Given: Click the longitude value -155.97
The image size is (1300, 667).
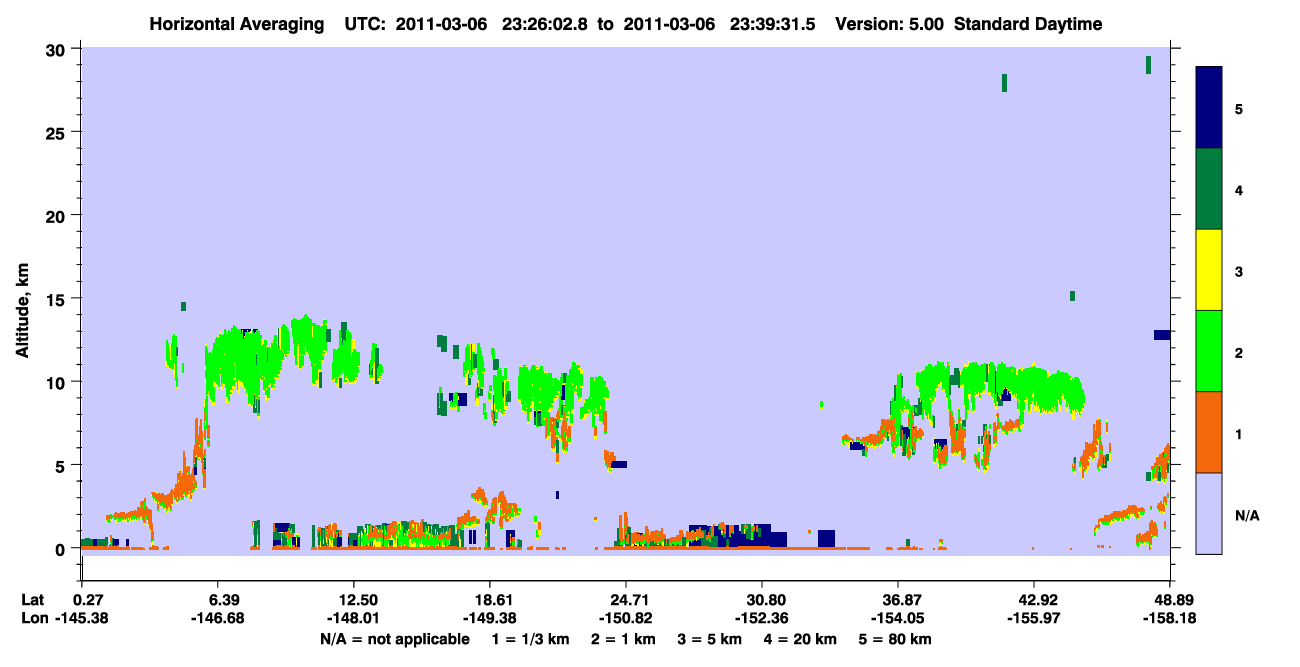Looking at the screenshot, I should pos(1034,619).
